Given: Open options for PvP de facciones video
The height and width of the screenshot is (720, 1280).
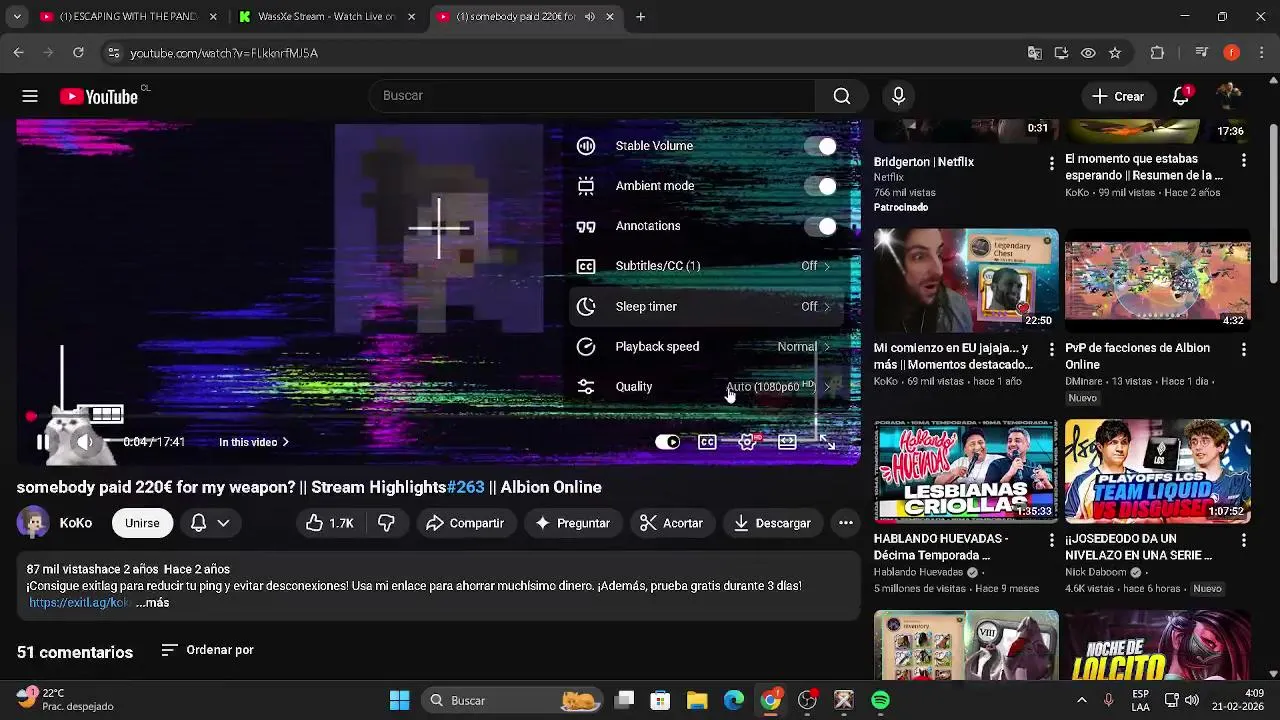Looking at the screenshot, I should (1243, 349).
